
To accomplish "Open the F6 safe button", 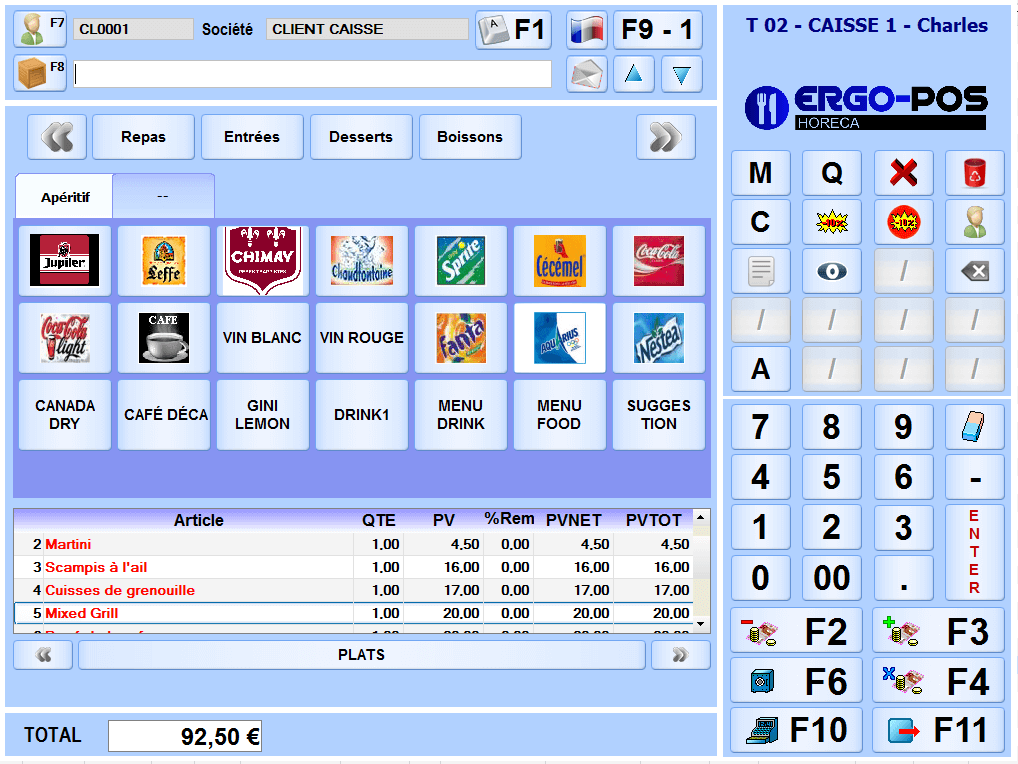I will coord(796,681).
